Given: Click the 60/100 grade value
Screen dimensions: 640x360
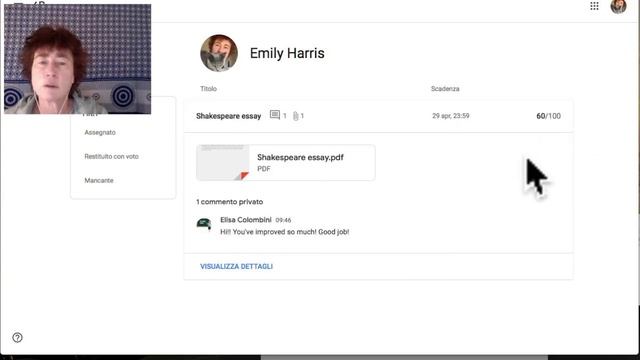Looking at the screenshot, I should pyautogui.click(x=548, y=116).
